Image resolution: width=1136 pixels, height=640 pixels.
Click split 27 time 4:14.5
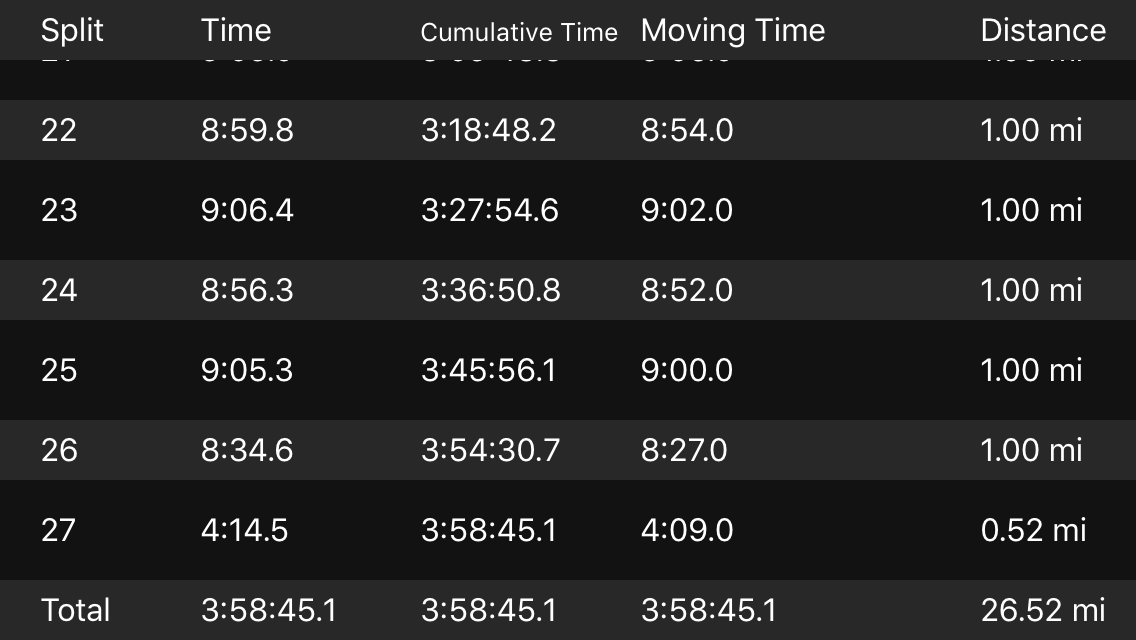(x=244, y=530)
